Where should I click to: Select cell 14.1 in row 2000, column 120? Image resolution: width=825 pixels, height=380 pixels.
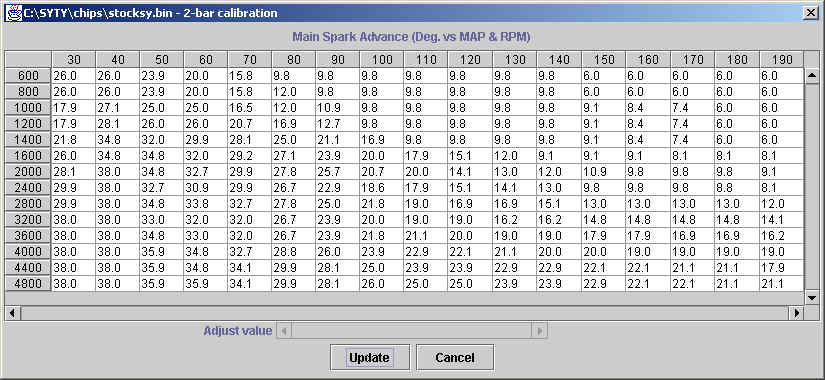(470, 172)
